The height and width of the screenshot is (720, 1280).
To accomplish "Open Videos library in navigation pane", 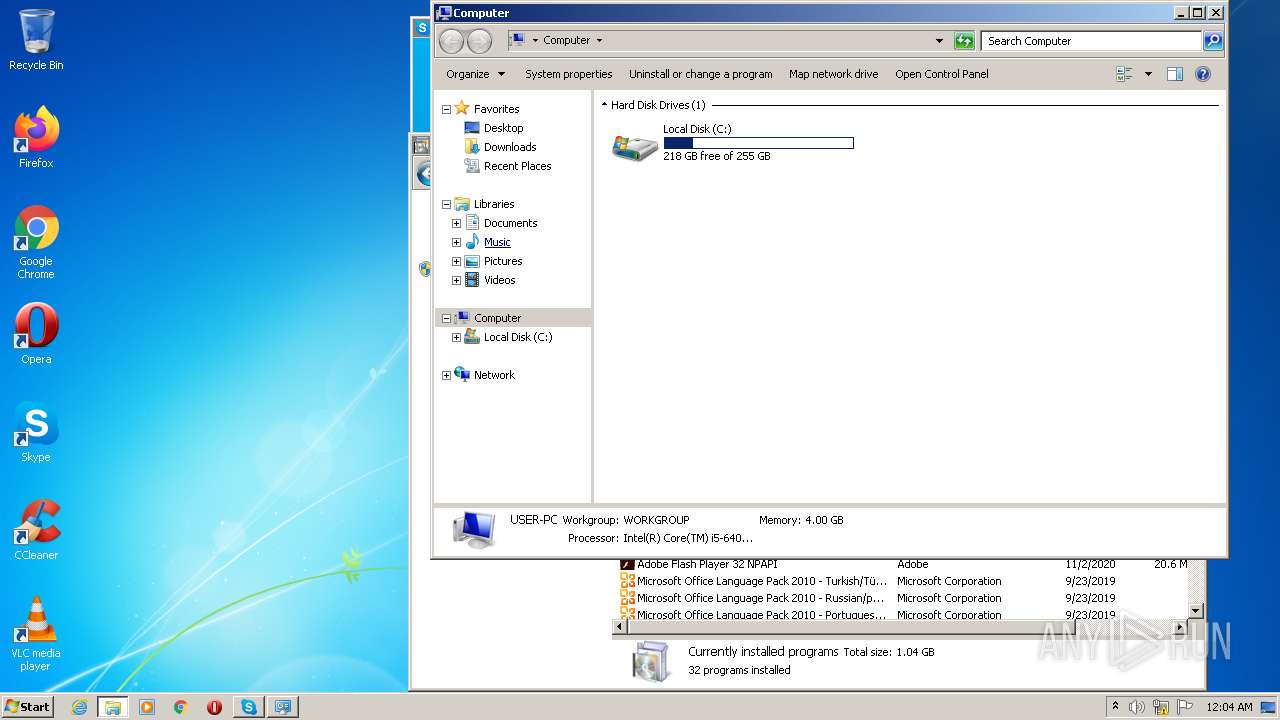I will [x=499, y=280].
